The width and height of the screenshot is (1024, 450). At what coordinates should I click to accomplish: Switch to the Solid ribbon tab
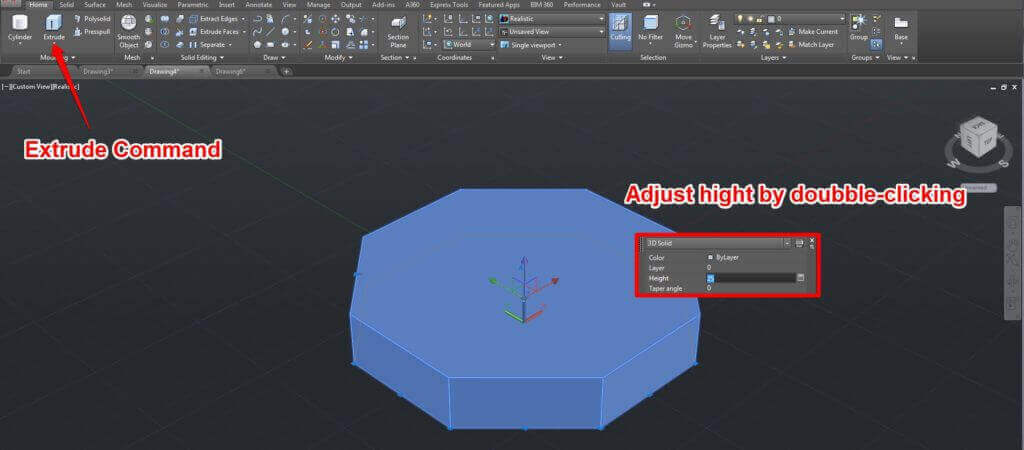click(67, 5)
